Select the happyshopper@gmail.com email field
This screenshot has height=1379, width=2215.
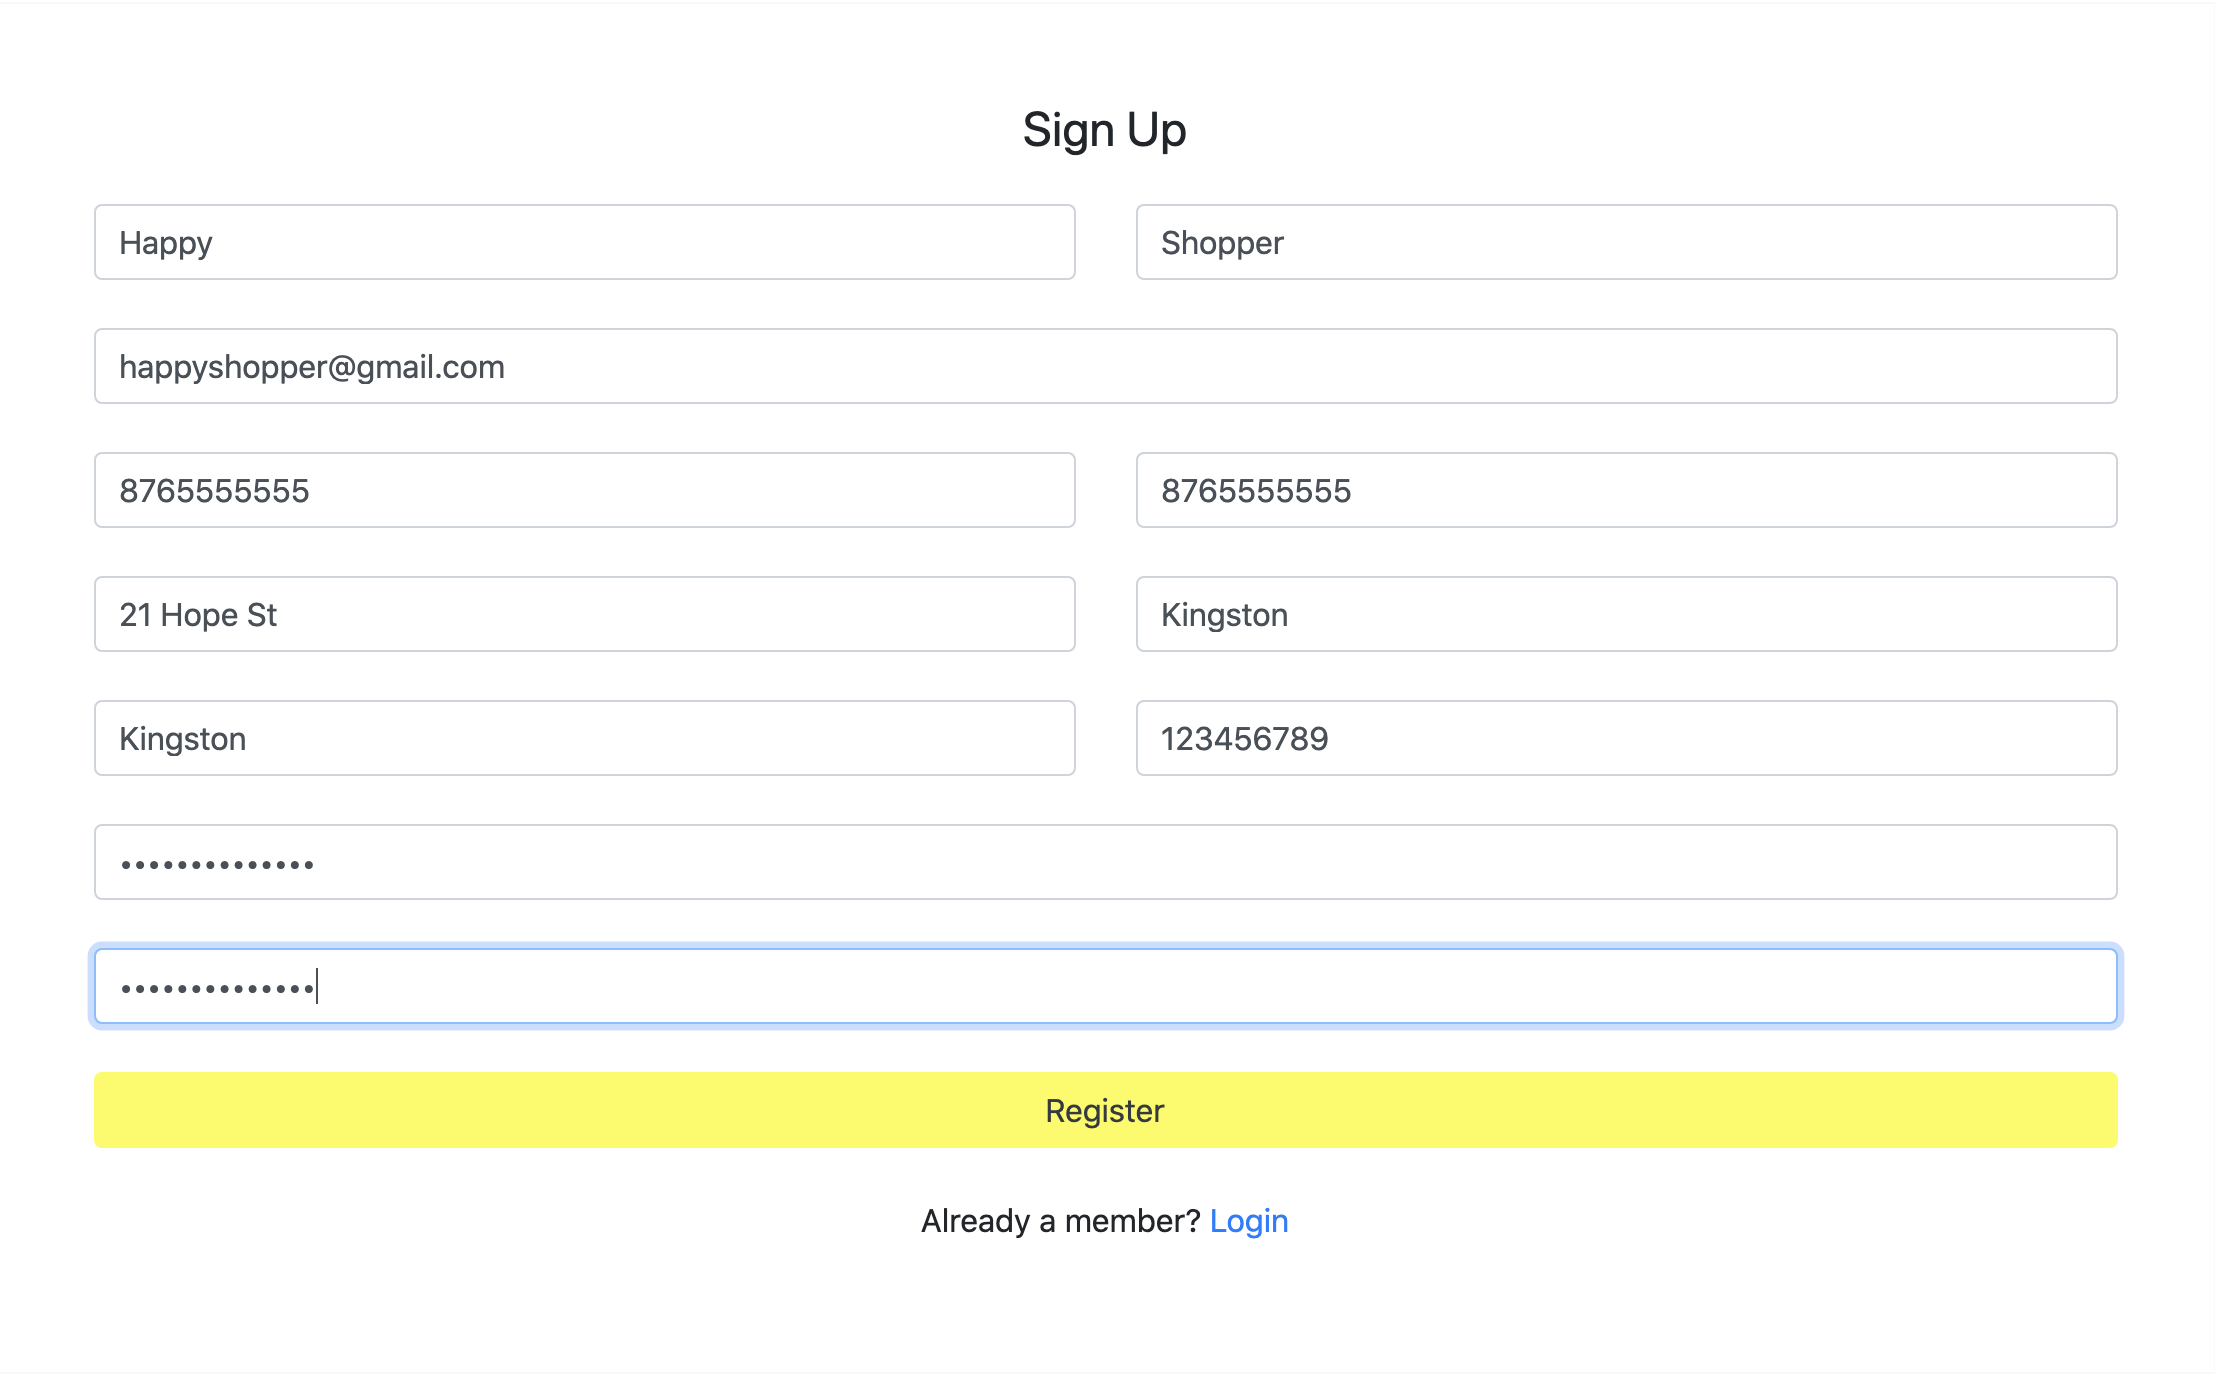(1105, 366)
